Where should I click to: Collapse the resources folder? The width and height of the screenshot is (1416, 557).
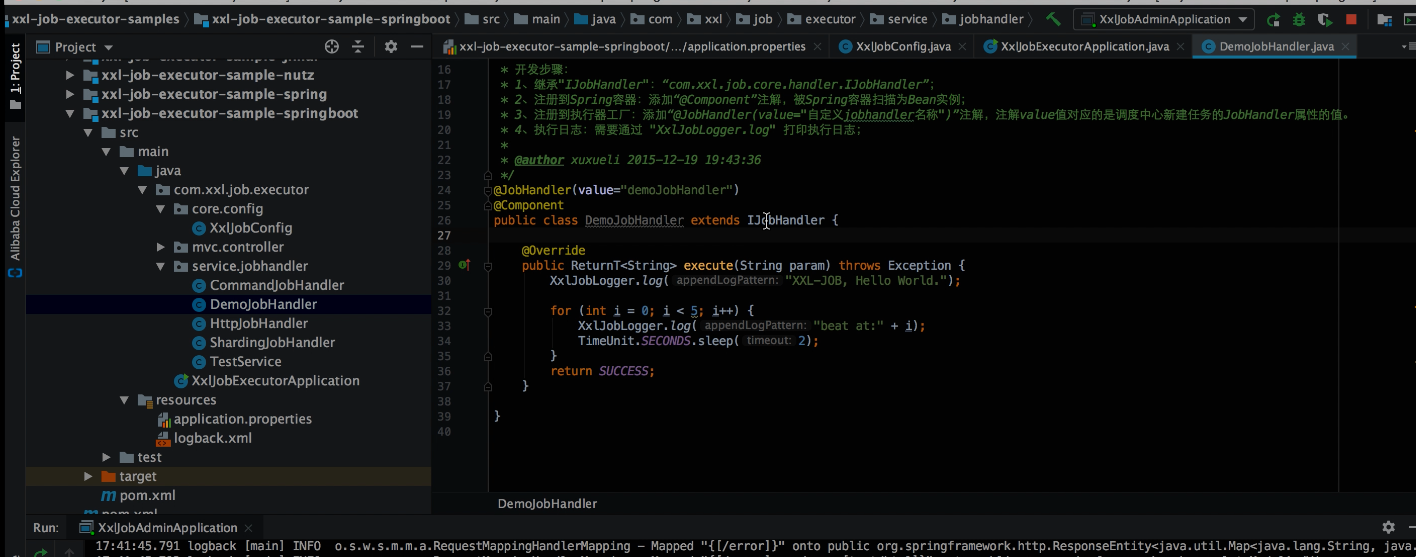click(x=124, y=399)
